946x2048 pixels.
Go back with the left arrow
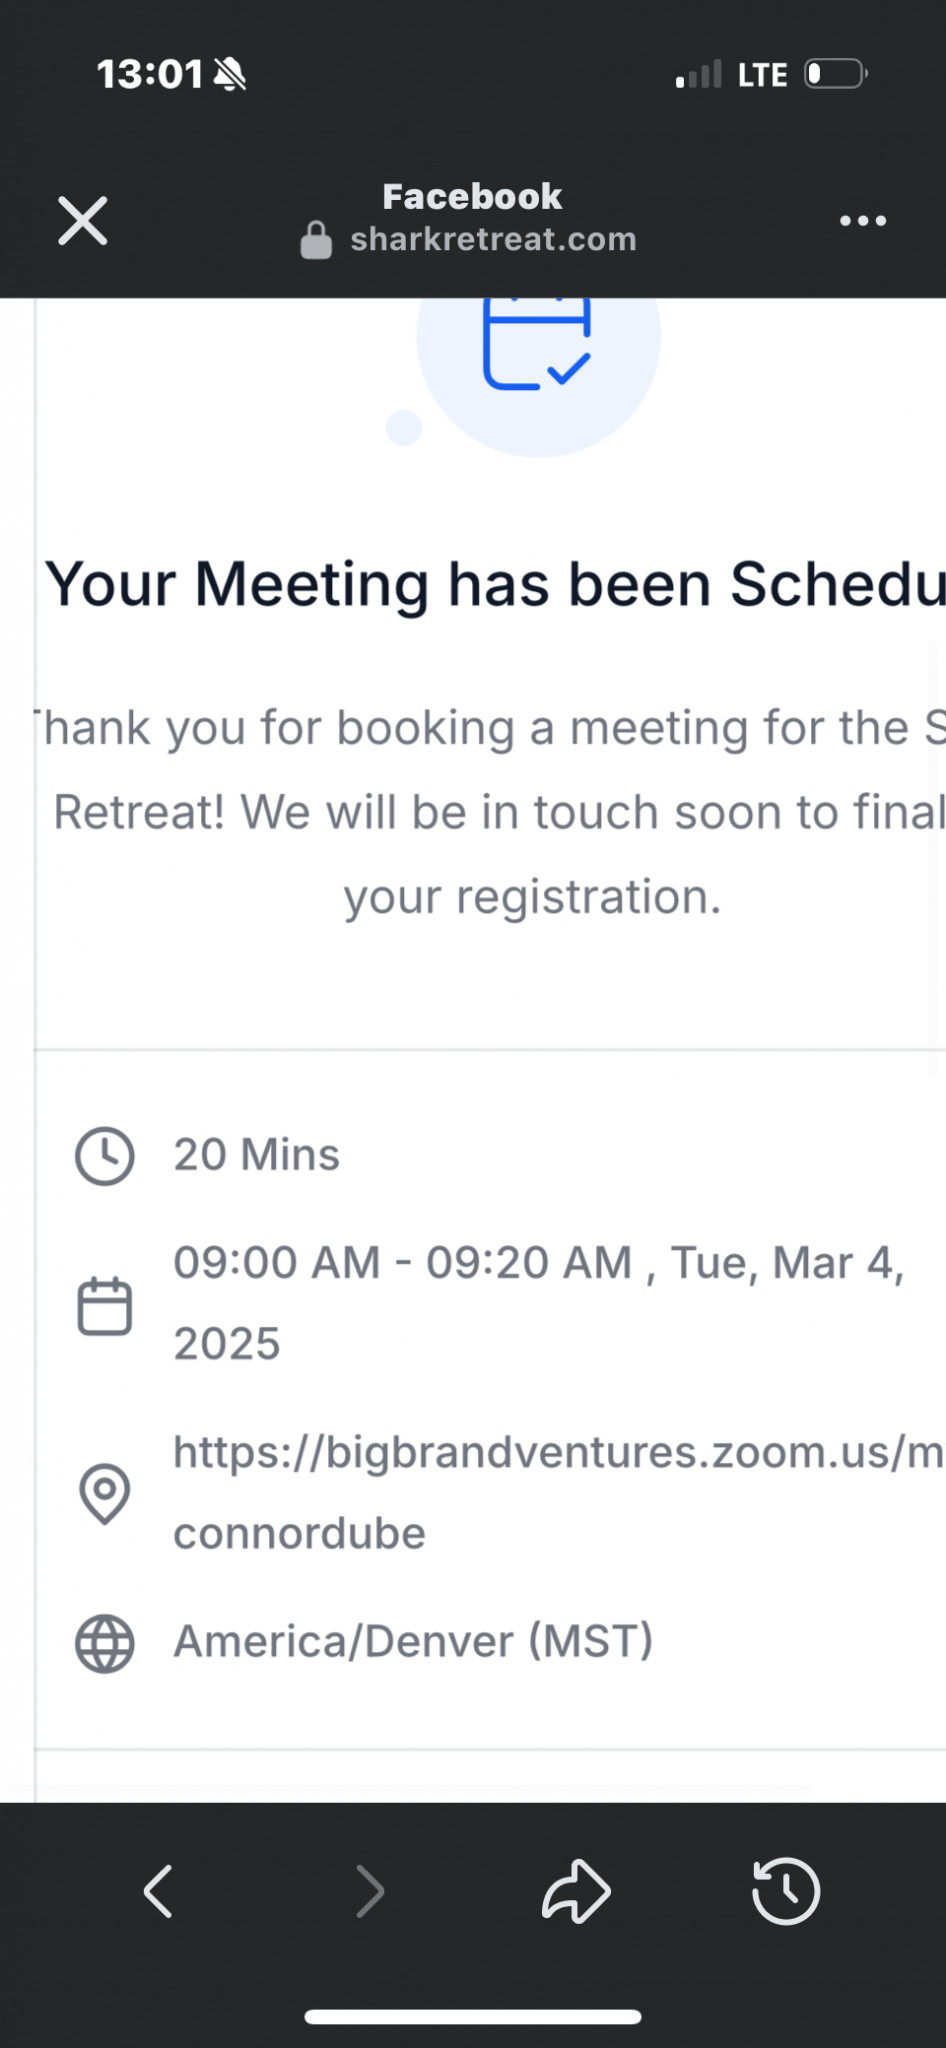158,1891
